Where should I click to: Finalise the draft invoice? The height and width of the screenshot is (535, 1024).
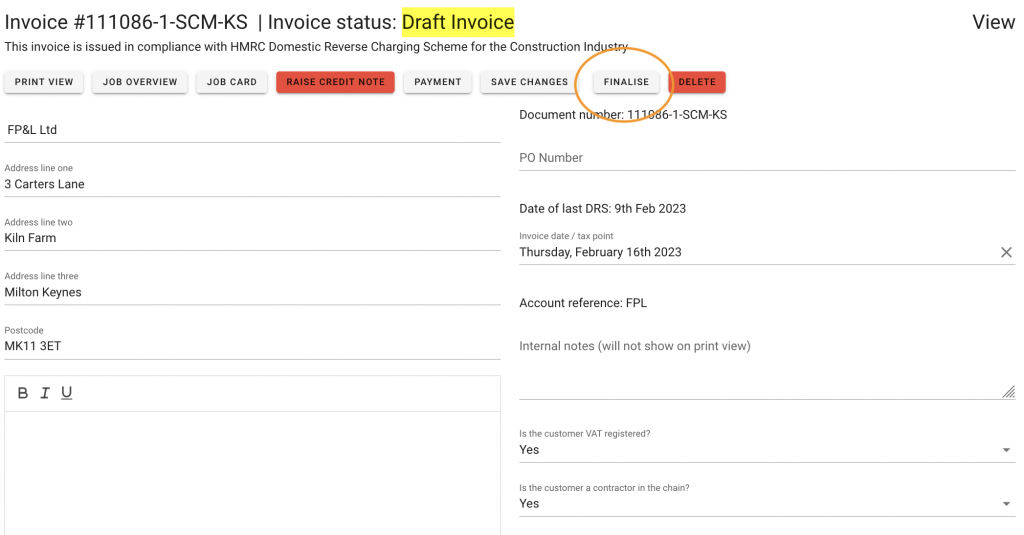click(x=626, y=82)
